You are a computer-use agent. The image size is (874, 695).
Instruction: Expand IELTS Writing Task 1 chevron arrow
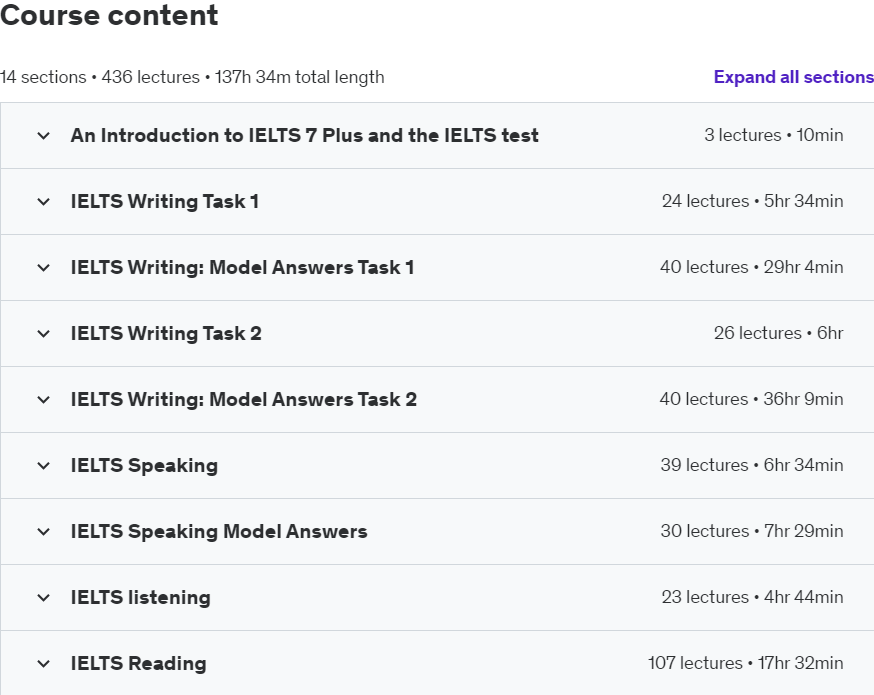(43, 202)
